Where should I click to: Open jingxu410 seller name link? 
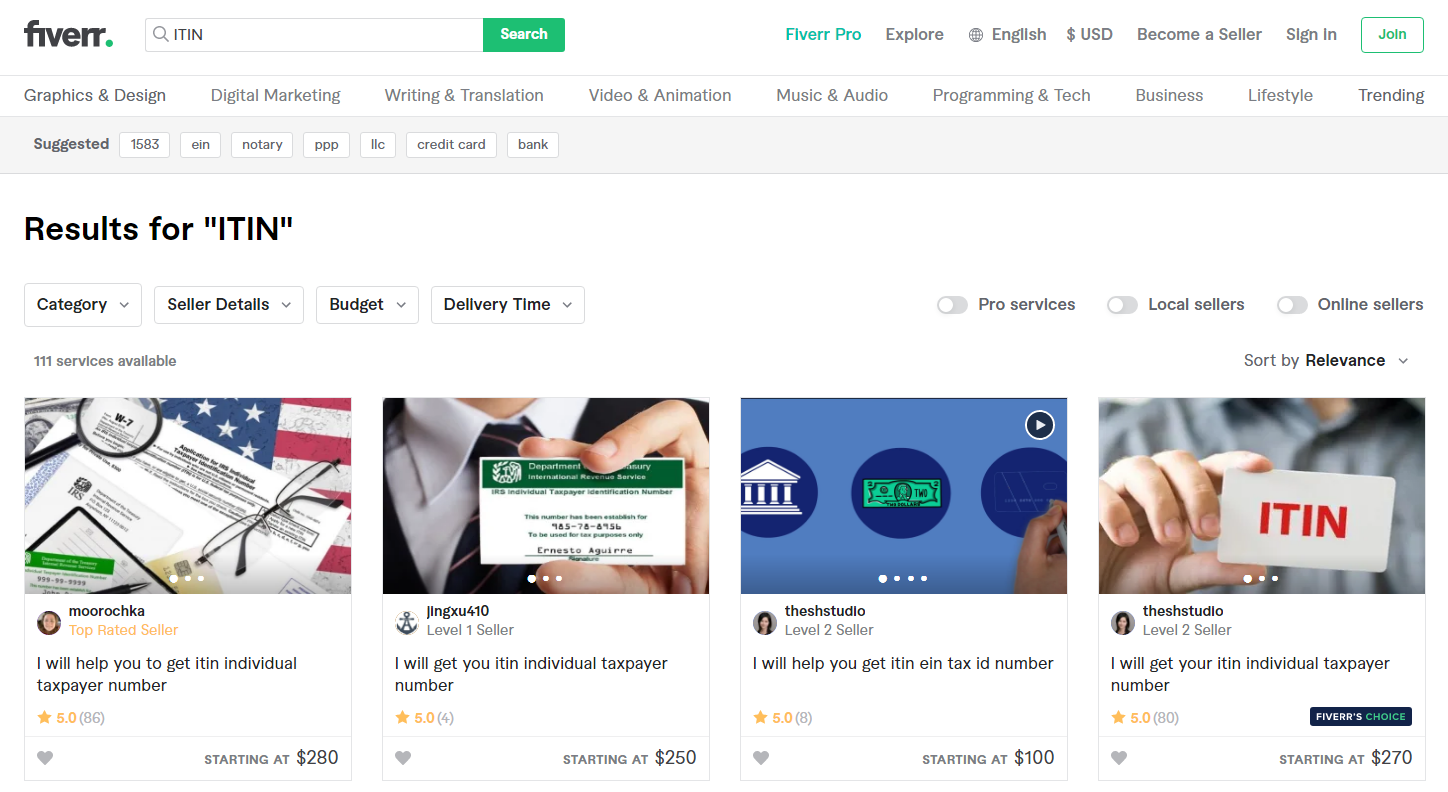(x=458, y=611)
